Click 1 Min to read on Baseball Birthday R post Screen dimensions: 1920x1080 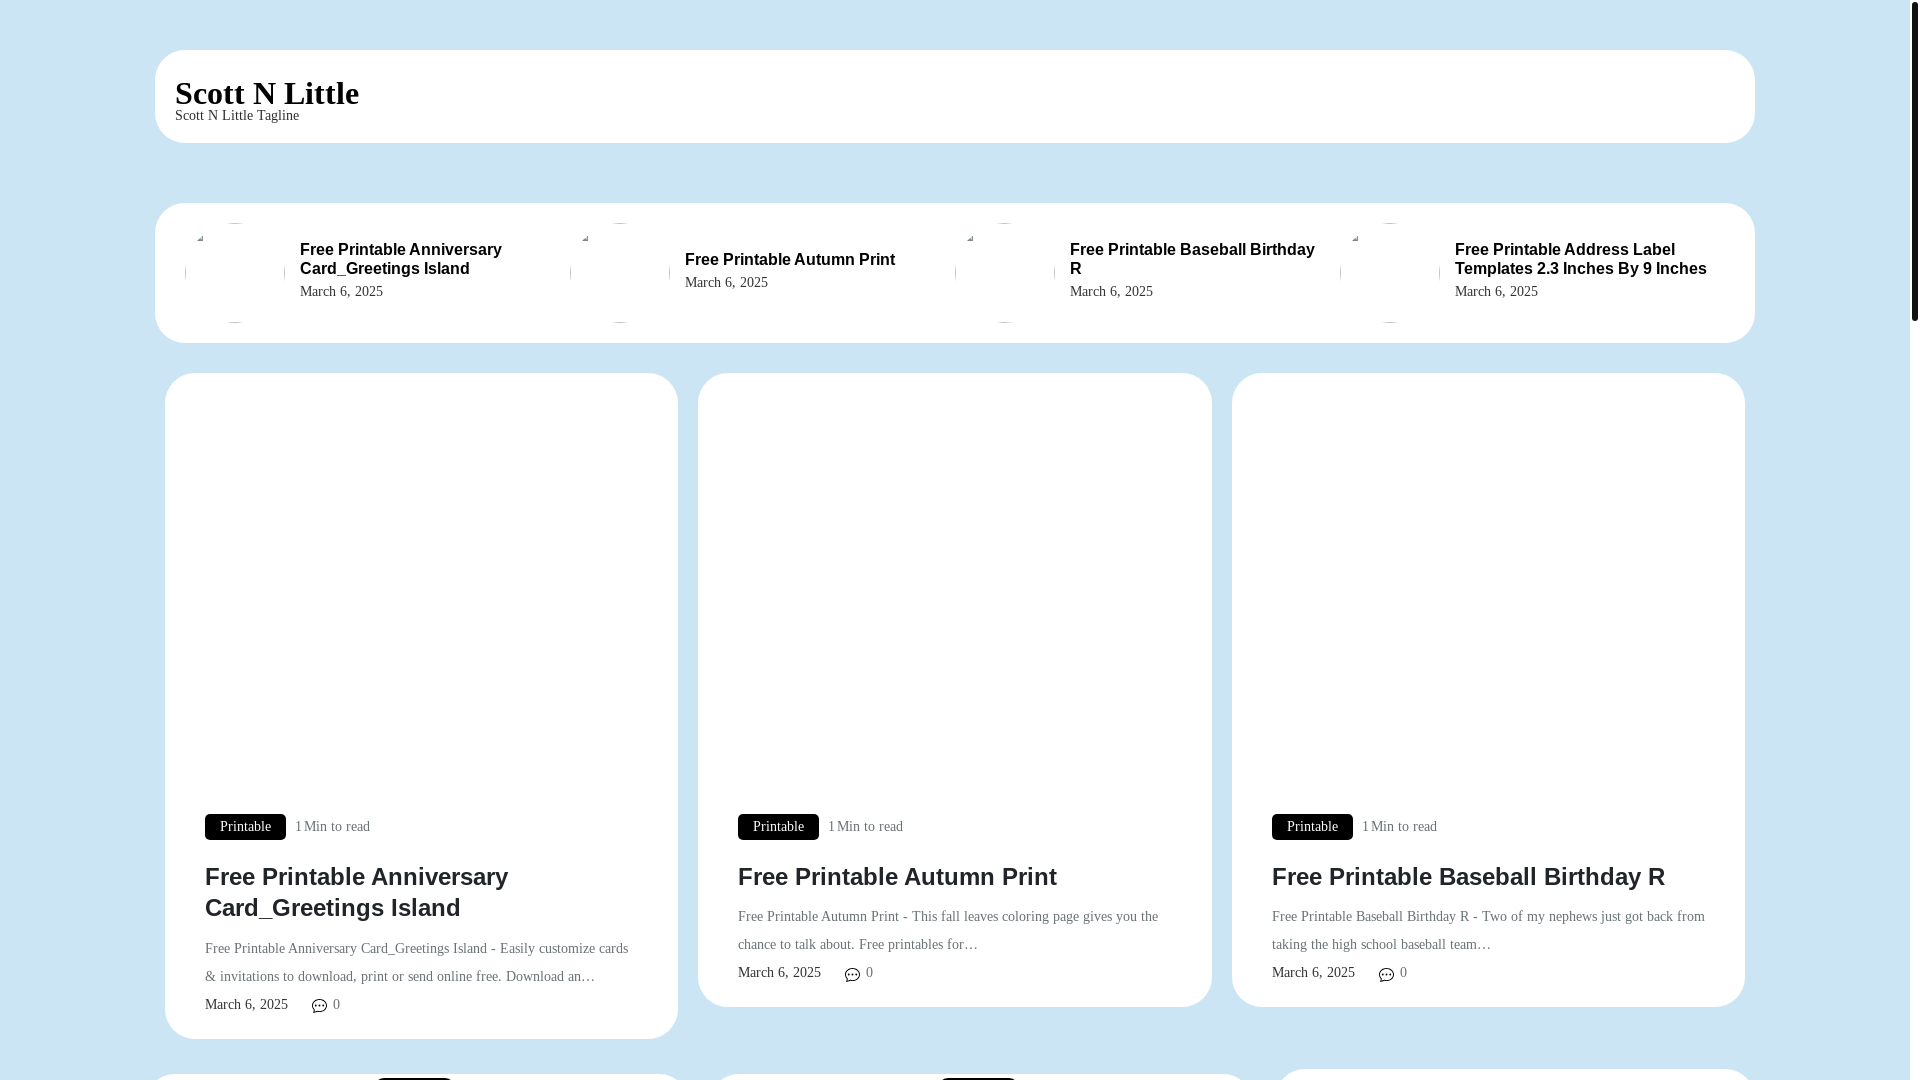(x=1399, y=827)
